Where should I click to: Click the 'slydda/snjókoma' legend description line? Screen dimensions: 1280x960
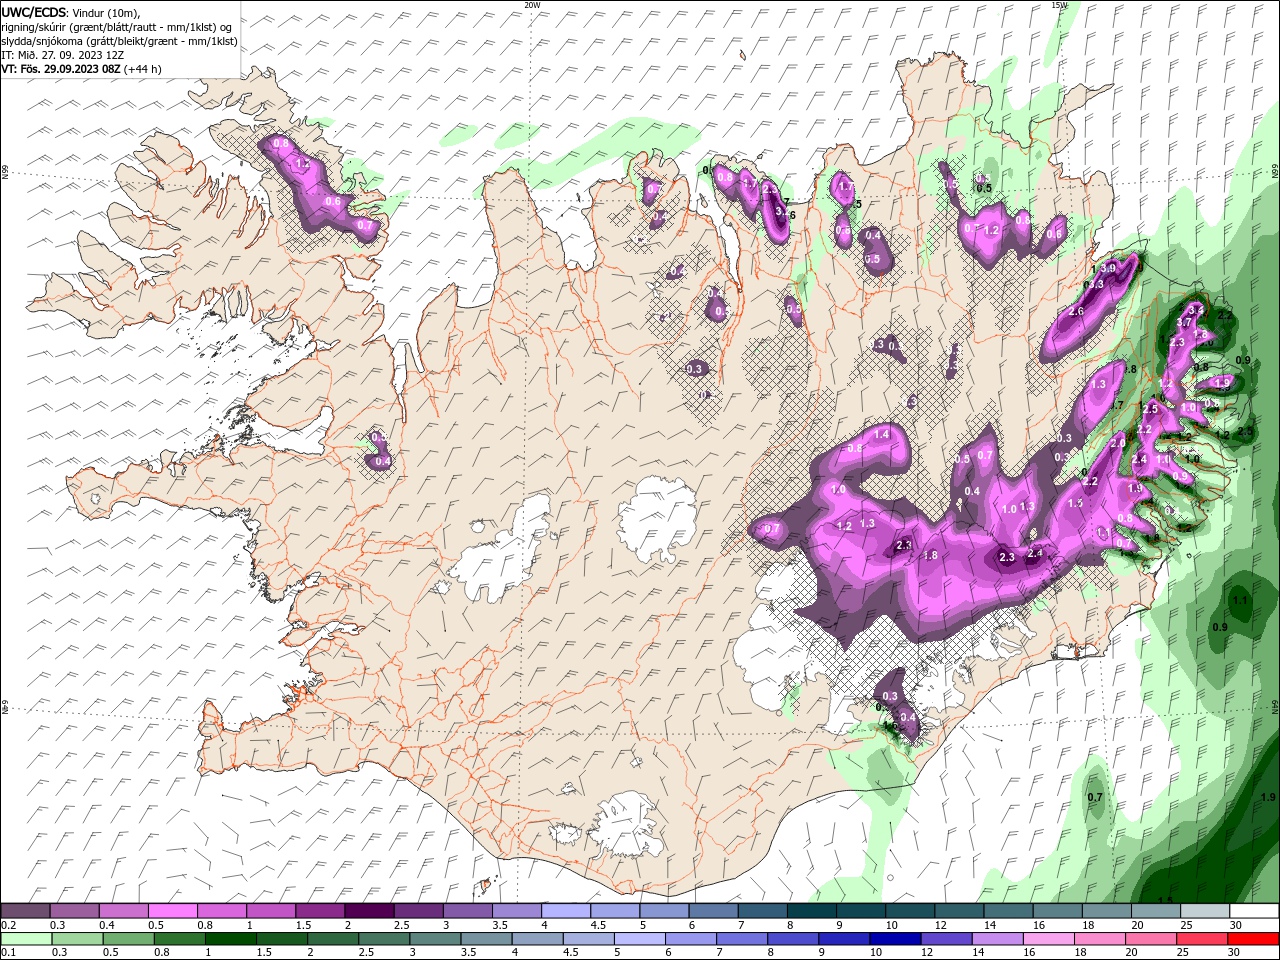(119, 41)
